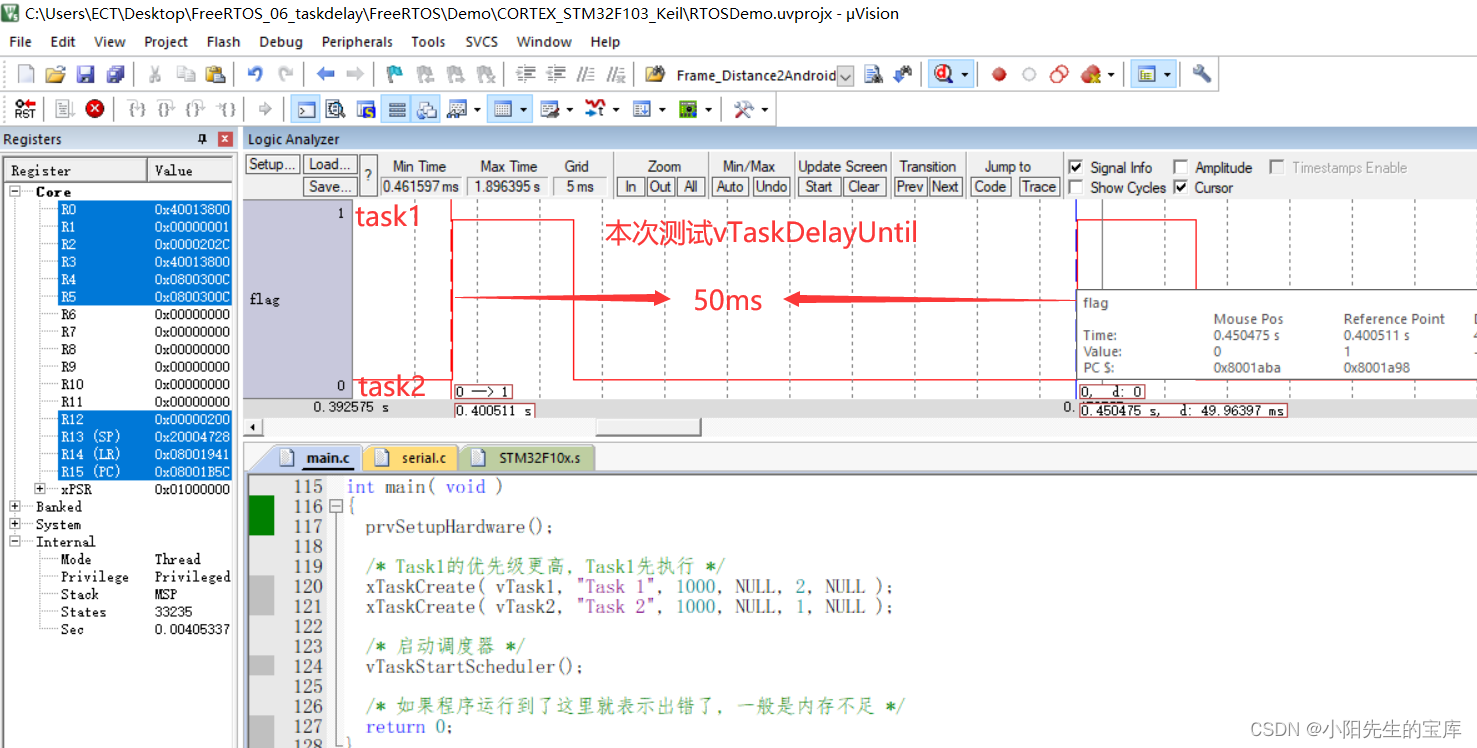This screenshot has width=1477, height=748.
Task: Open the Serial Windows dropdown arrow
Action: (570, 109)
